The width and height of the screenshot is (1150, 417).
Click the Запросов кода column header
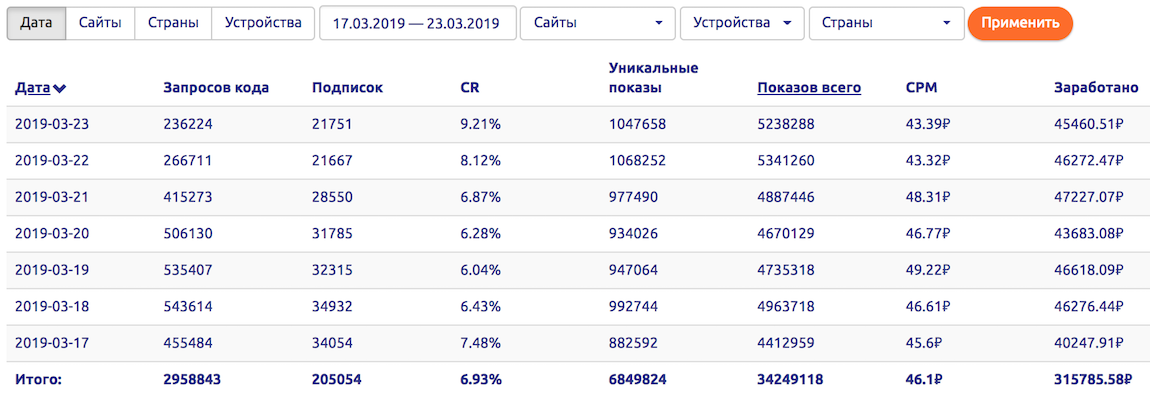tap(215, 88)
